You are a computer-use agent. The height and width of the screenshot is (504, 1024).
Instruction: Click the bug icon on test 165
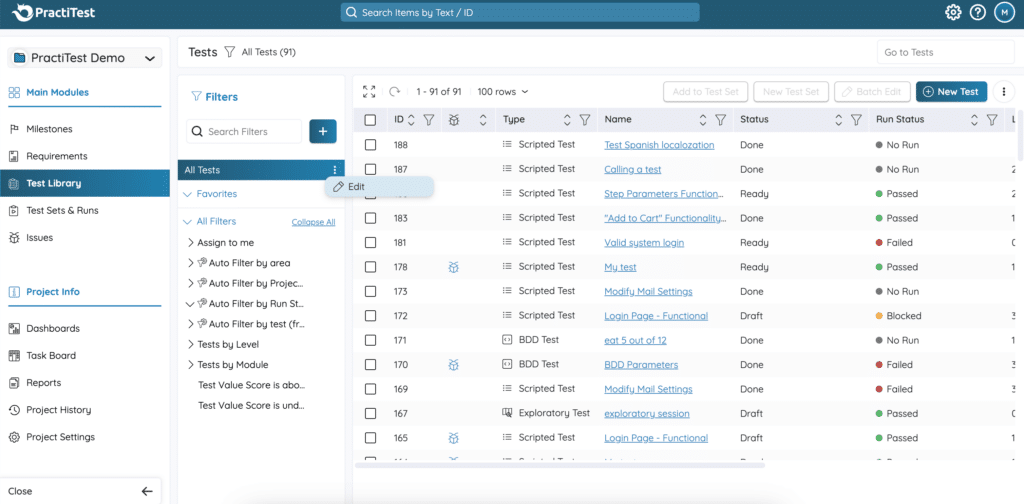point(454,438)
